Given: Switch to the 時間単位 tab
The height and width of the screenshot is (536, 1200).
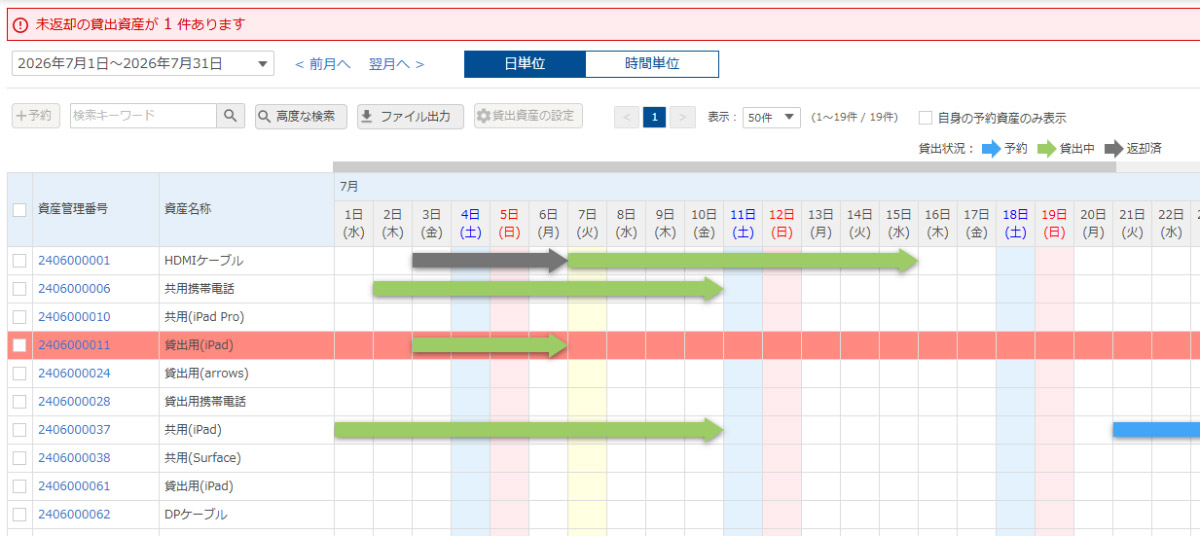Looking at the screenshot, I should (652, 64).
